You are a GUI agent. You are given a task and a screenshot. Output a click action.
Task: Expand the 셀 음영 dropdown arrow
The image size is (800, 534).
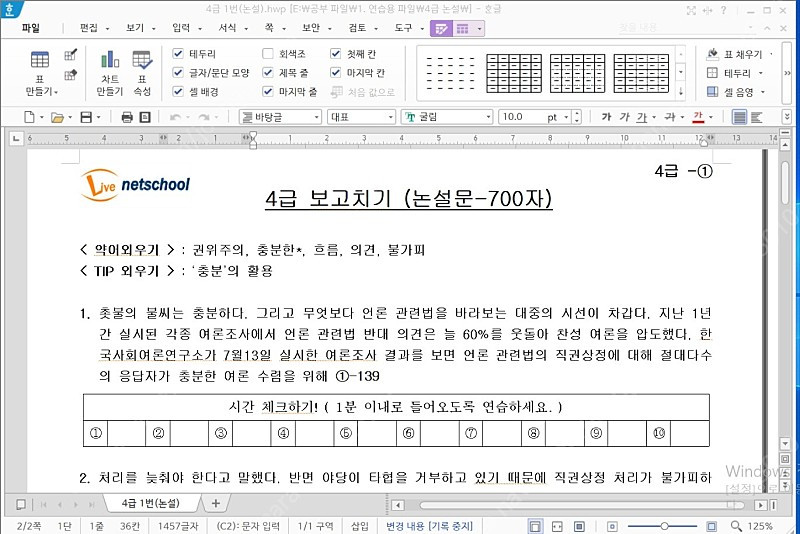click(x=763, y=92)
